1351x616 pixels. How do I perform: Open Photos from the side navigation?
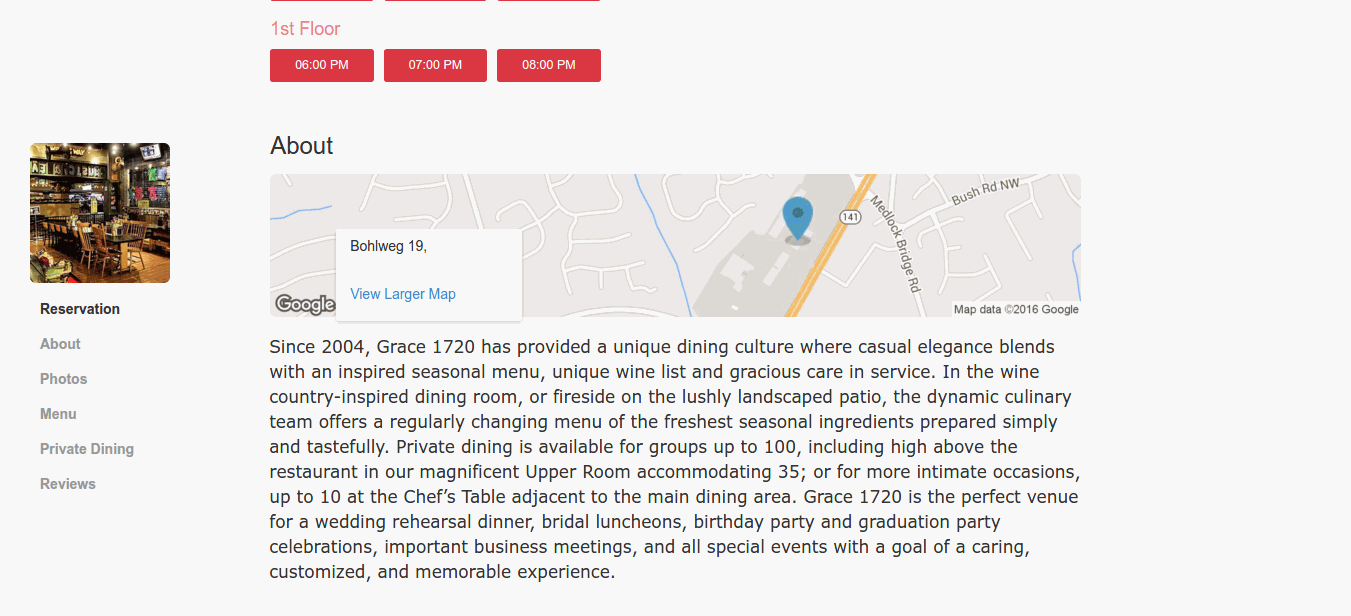coord(64,379)
